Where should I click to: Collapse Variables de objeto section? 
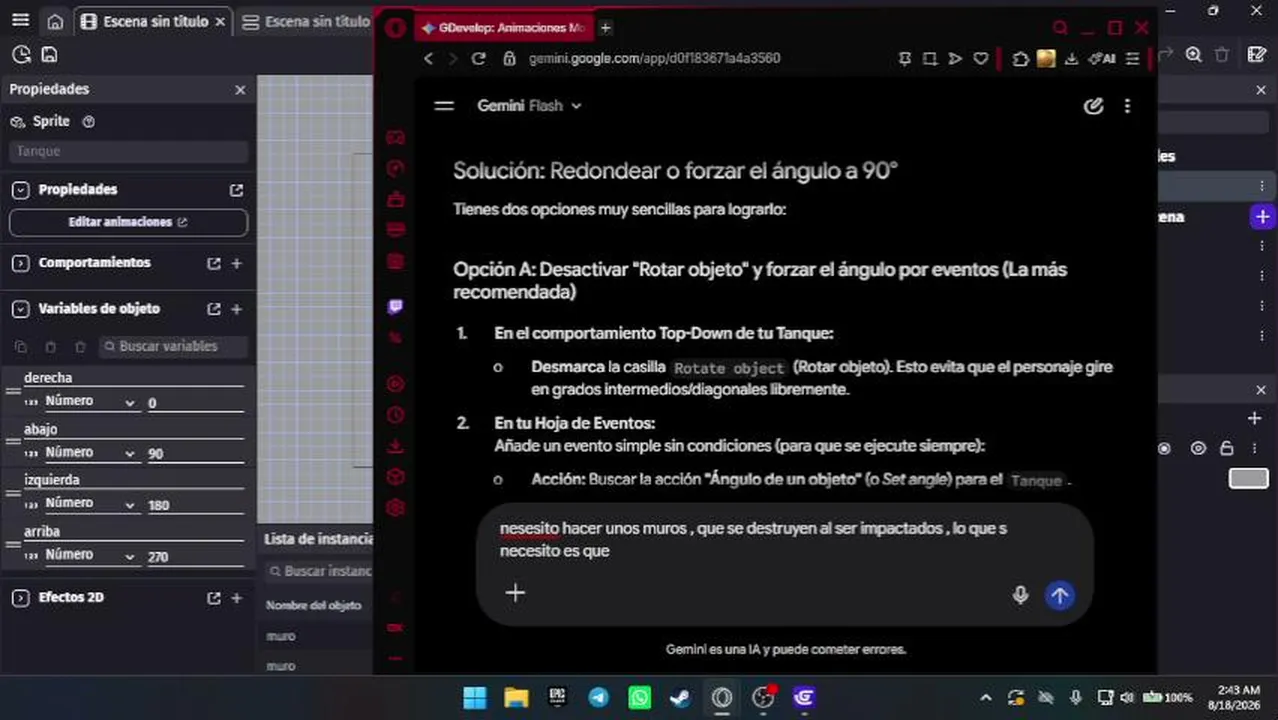click(20, 309)
